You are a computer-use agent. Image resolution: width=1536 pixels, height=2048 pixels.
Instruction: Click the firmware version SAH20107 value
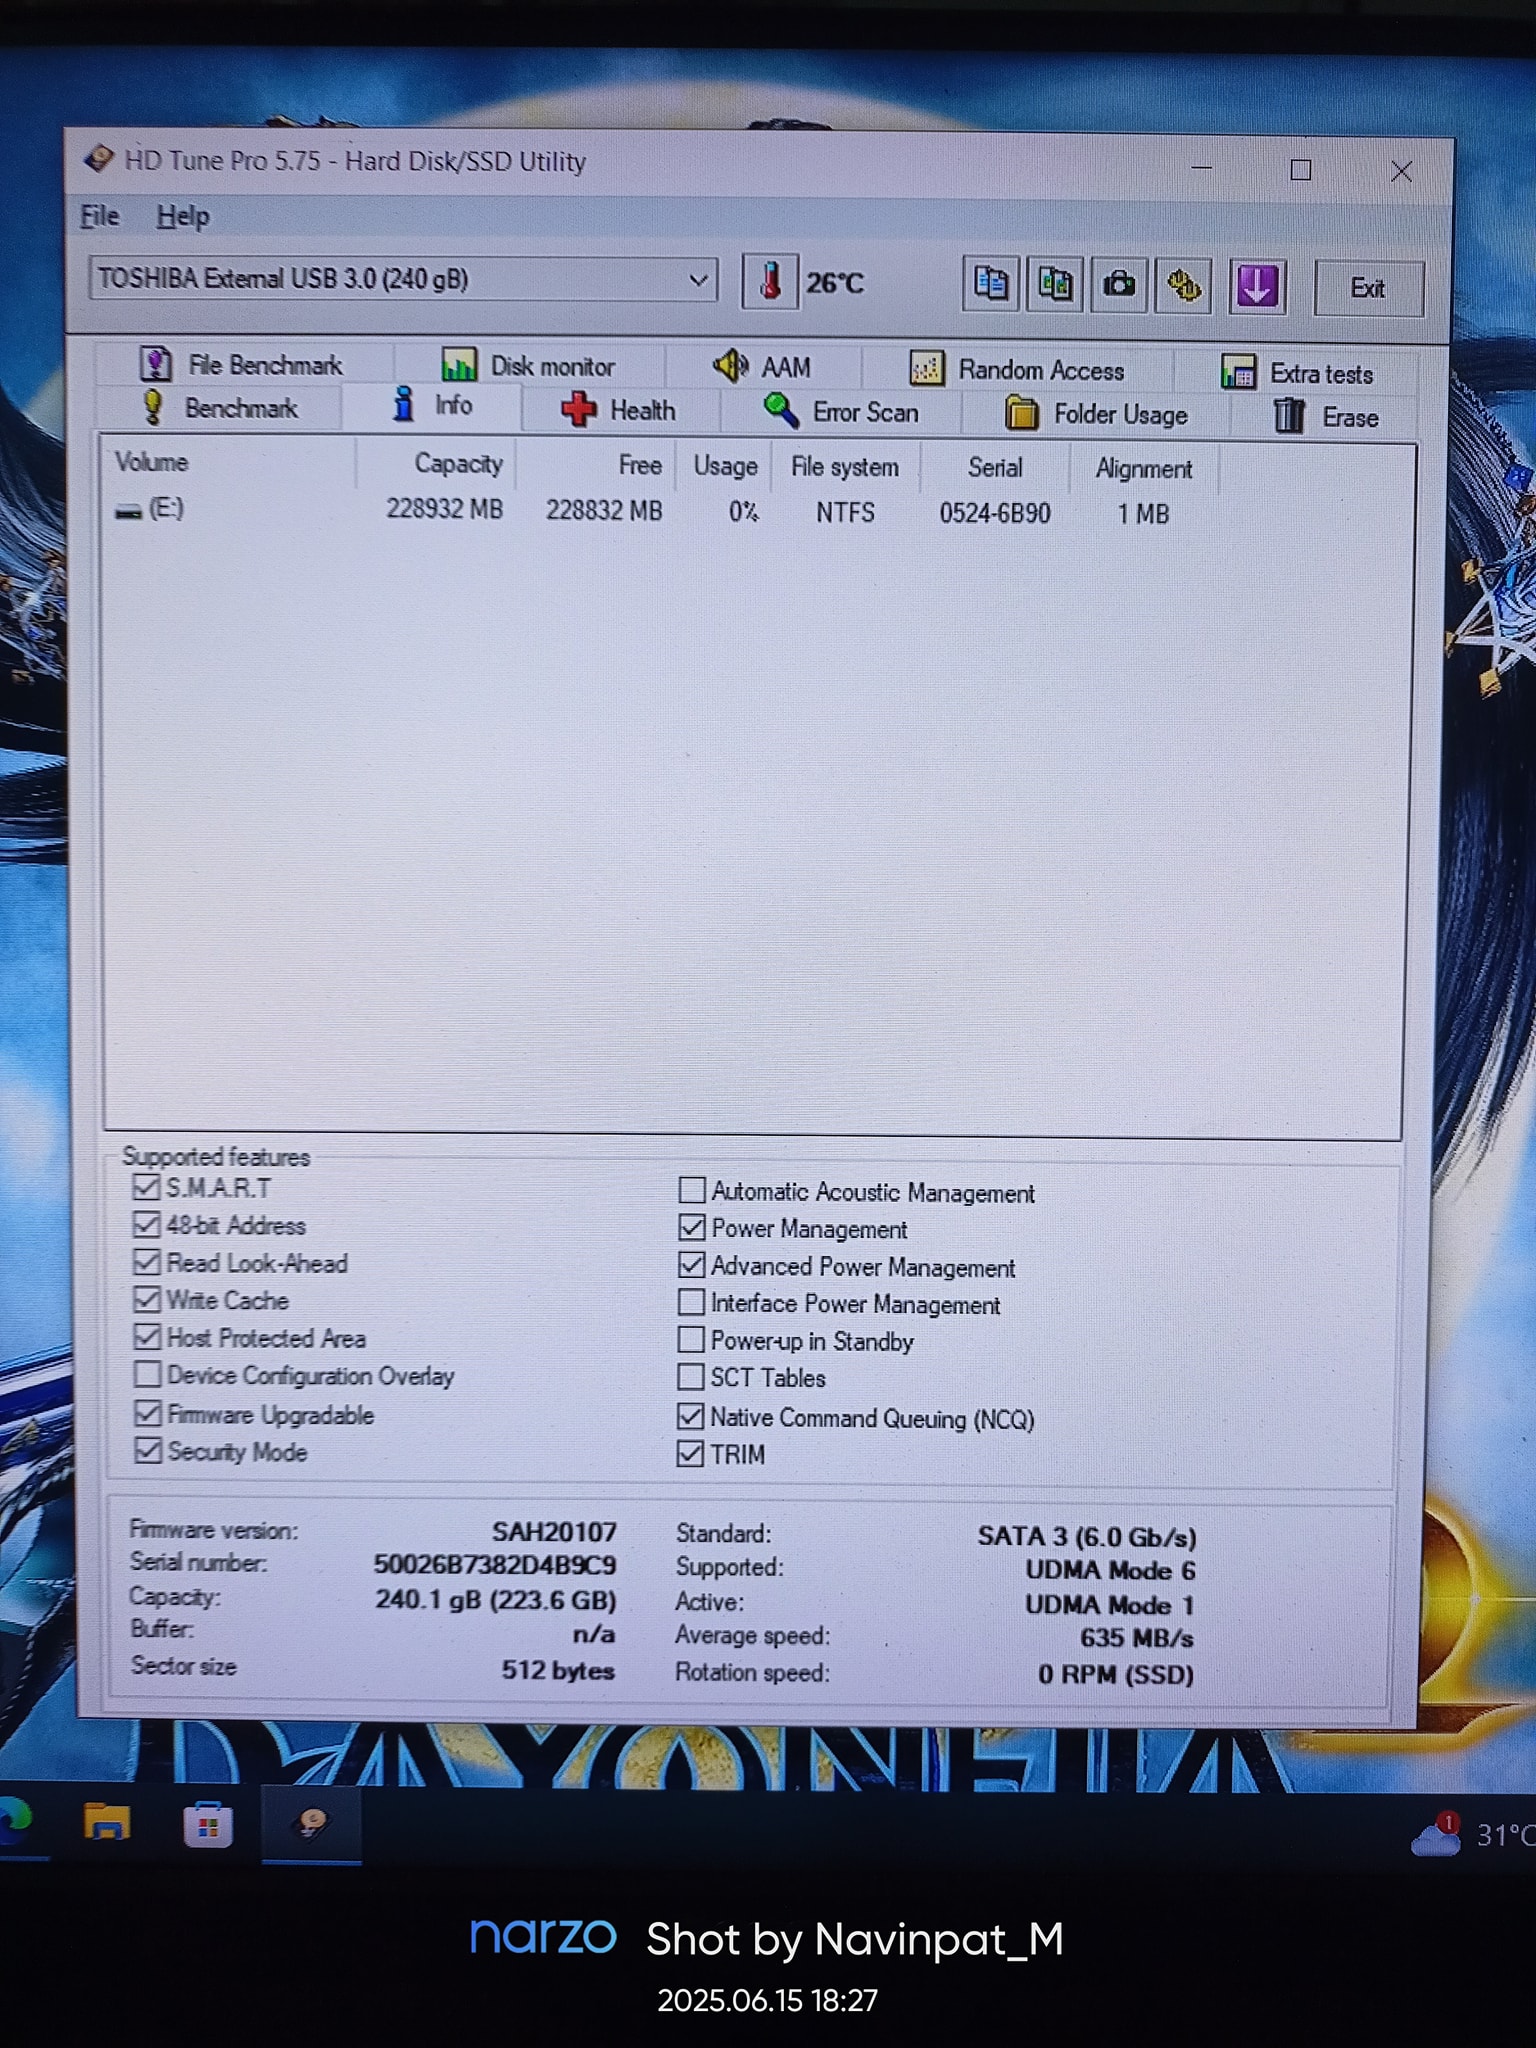click(554, 1532)
